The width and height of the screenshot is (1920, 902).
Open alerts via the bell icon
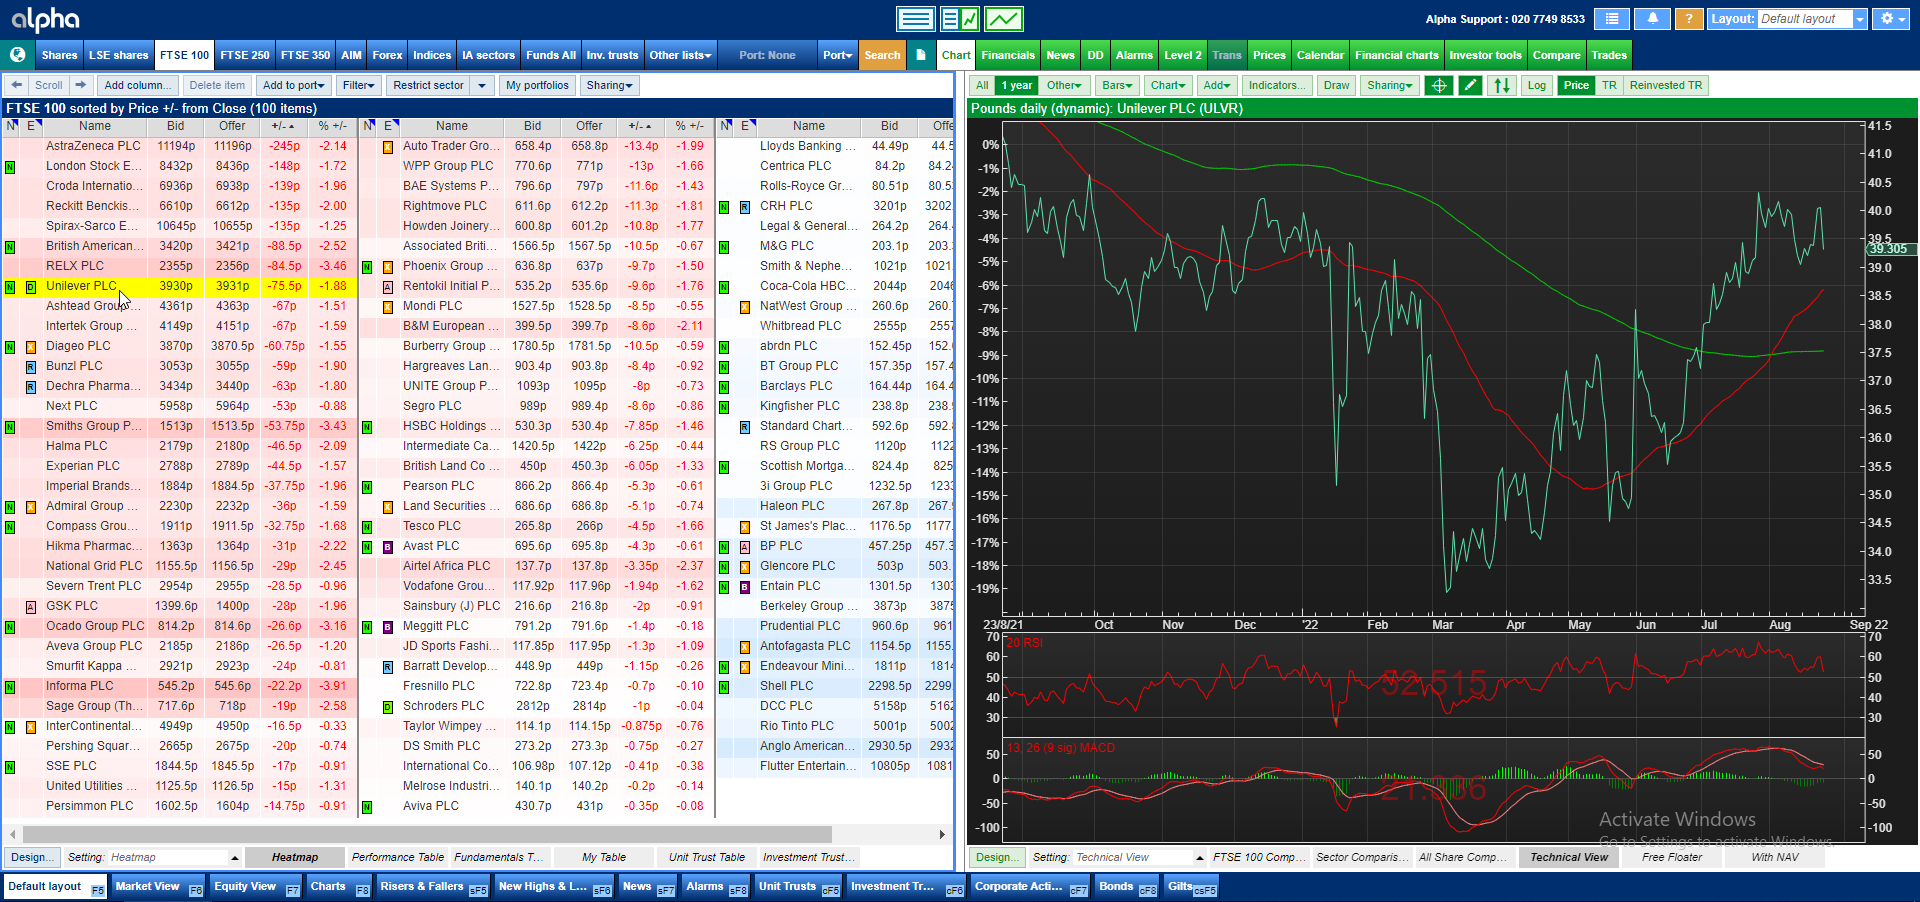coord(1652,19)
